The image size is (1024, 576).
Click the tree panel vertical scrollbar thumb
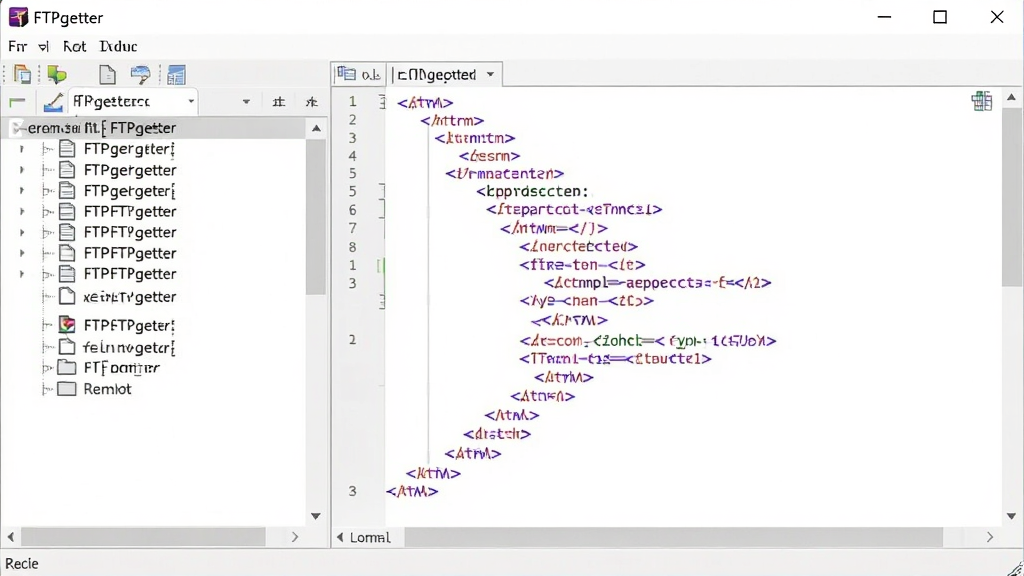(316, 216)
